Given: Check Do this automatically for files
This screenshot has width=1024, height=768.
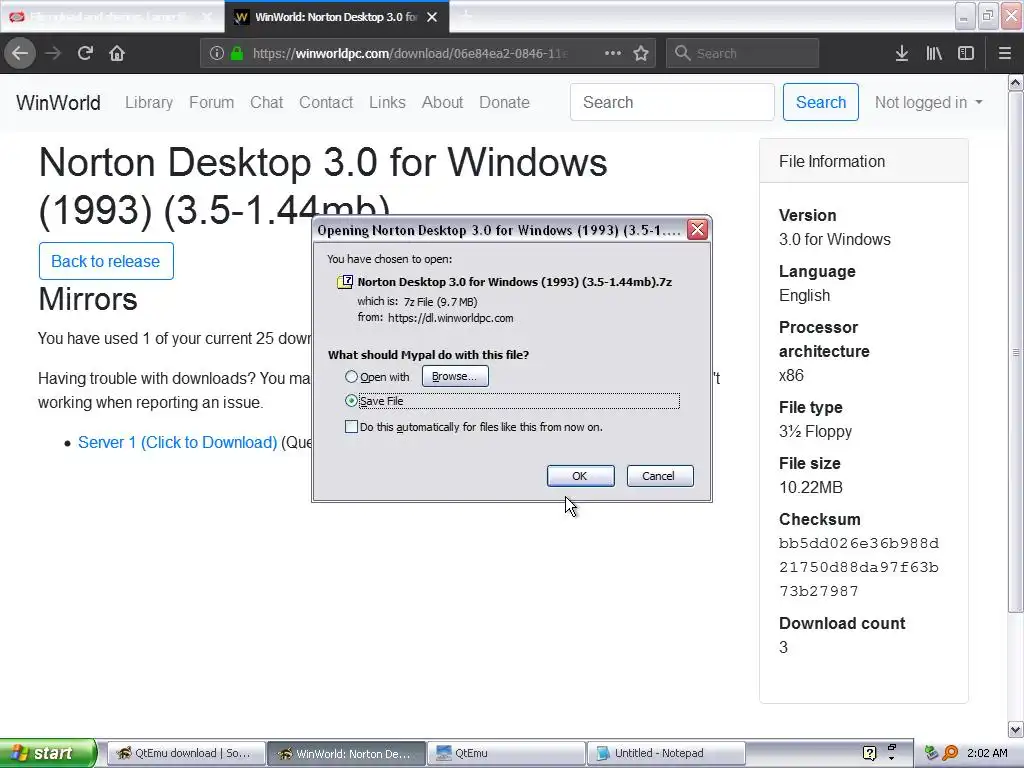Looking at the screenshot, I should pos(351,426).
